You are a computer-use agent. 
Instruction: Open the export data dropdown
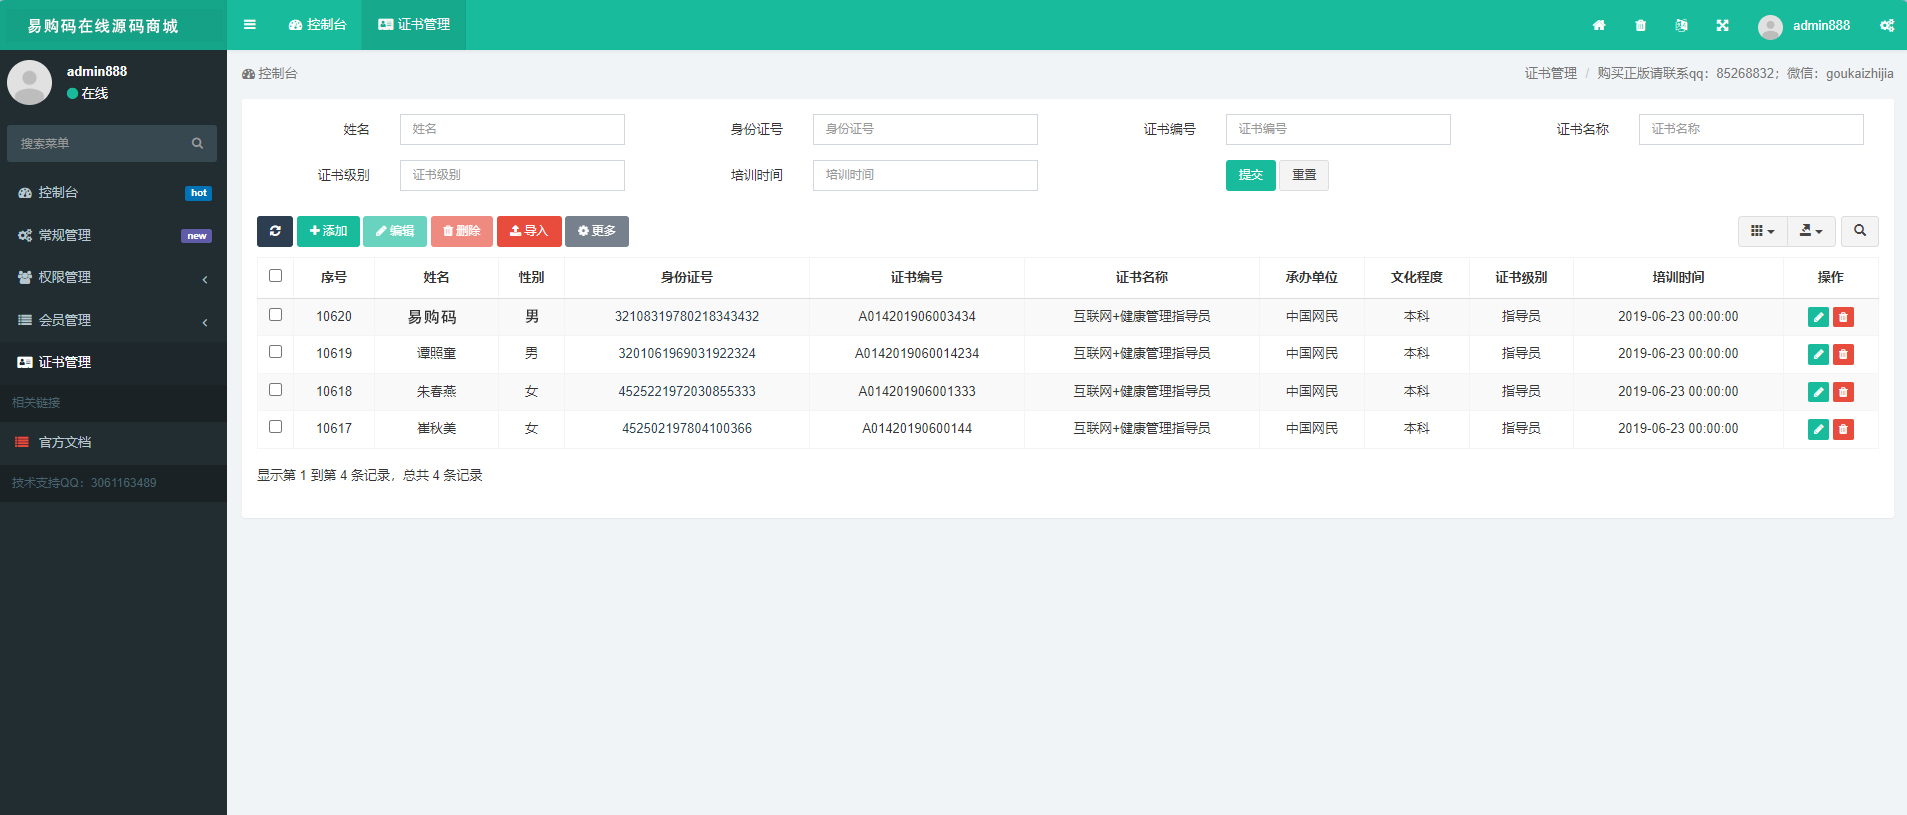coord(1810,231)
